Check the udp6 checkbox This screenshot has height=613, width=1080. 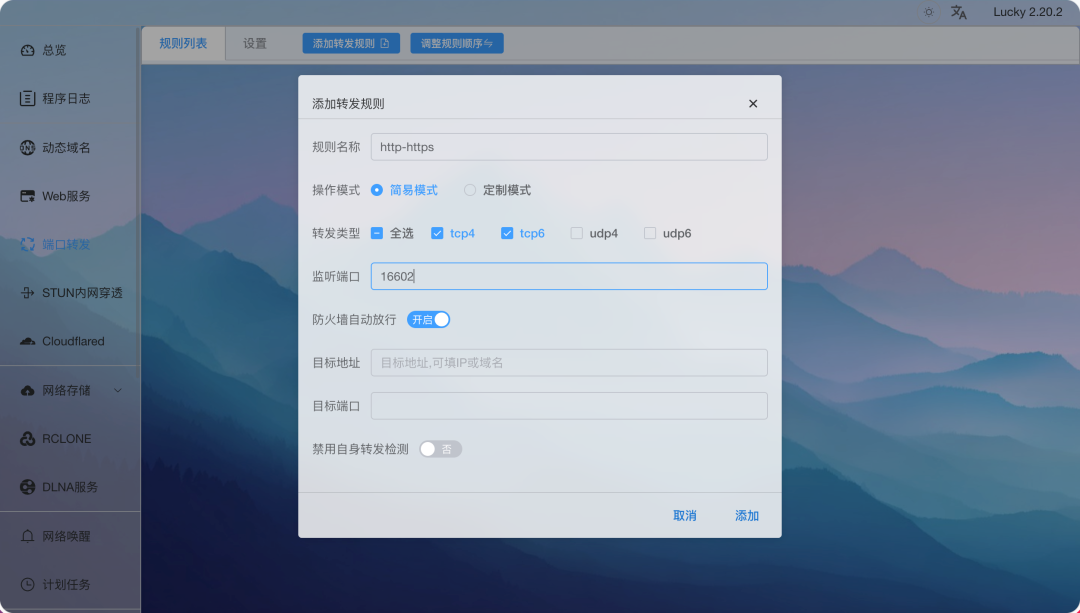[x=650, y=233]
